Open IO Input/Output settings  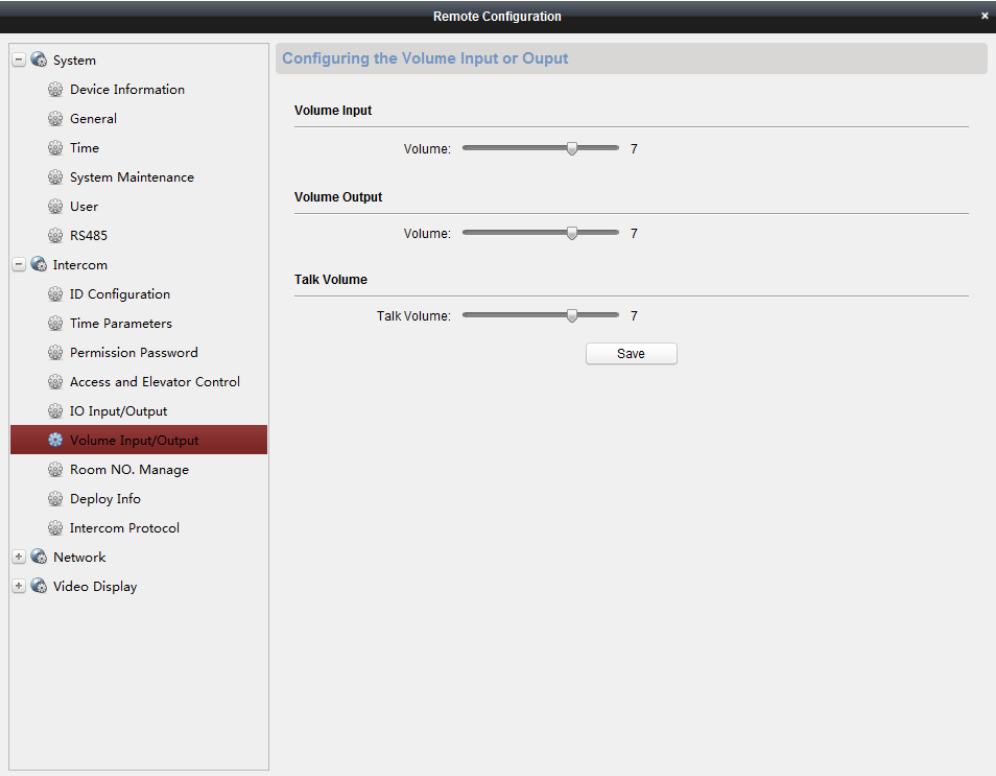click(118, 411)
